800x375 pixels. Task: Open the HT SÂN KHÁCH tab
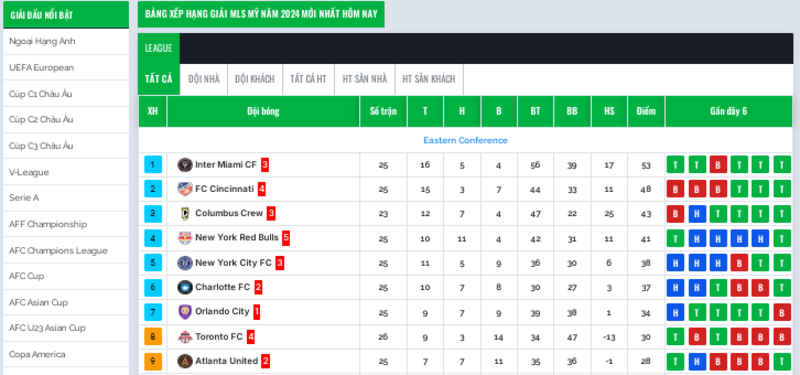pyautogui.click(x=429, y=79)
